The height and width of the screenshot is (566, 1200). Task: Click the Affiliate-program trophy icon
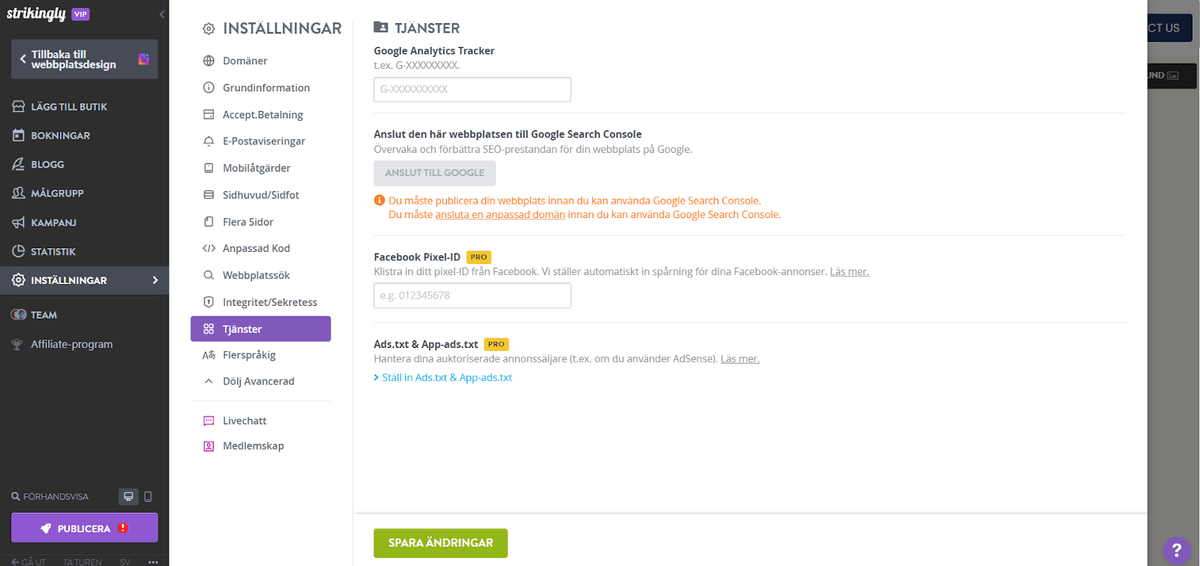click(18, 344)
